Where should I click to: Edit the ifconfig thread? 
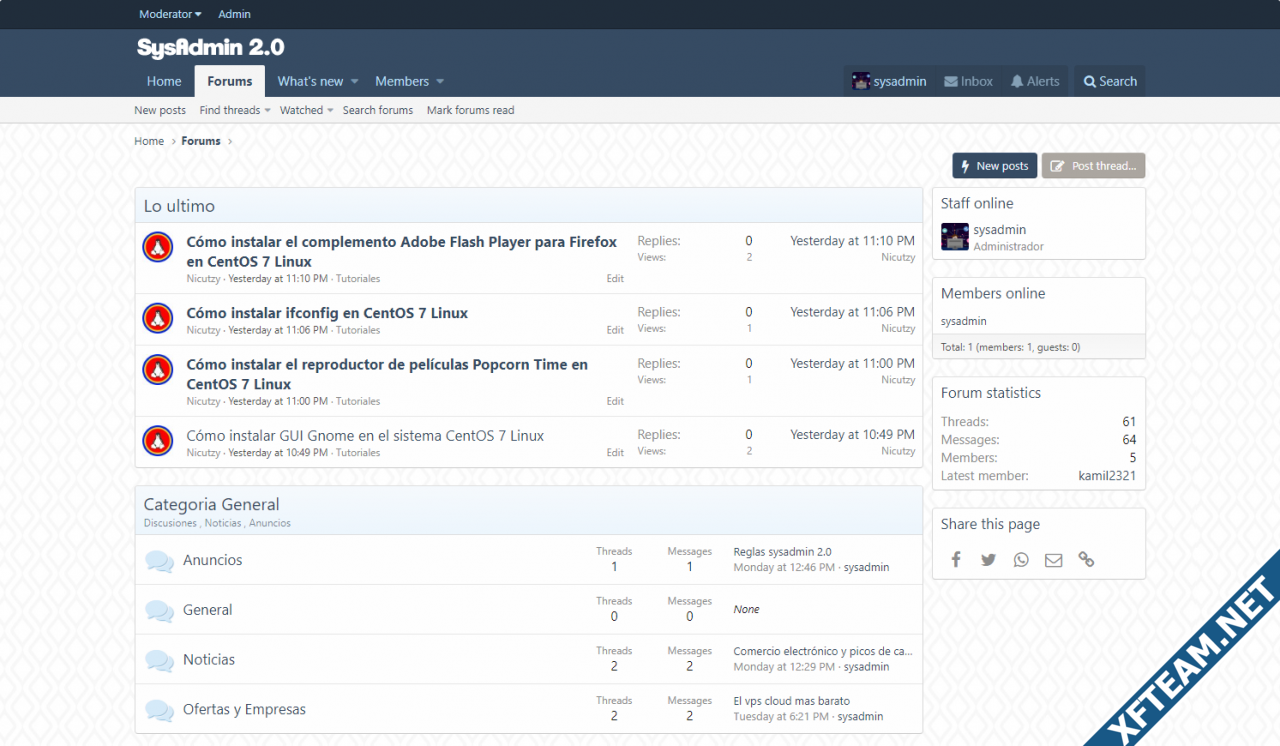(615, 330)
